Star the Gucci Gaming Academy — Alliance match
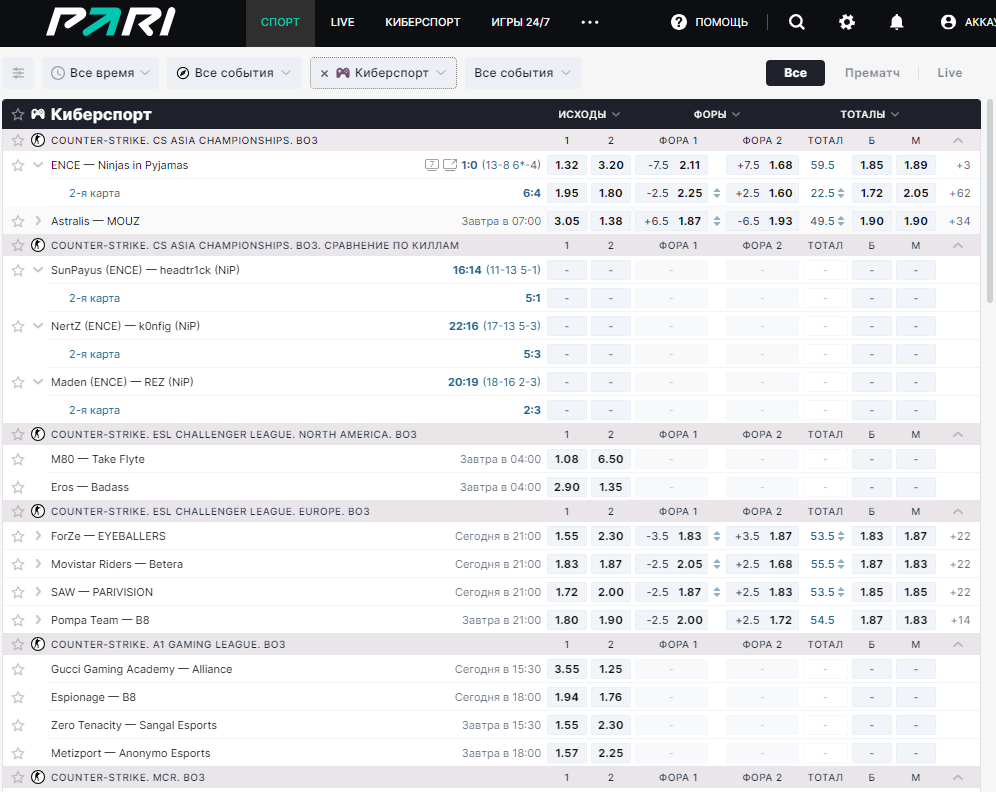Image resolution: width=996 pixels, height=792 pixels. (x=18, y=669)
